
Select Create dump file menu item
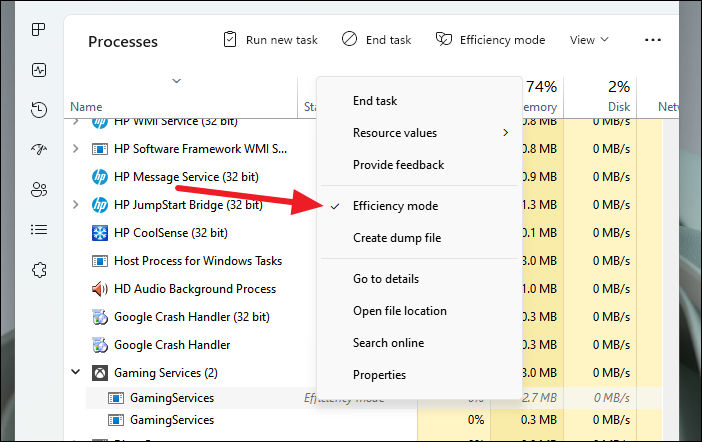tap(419, 238)
